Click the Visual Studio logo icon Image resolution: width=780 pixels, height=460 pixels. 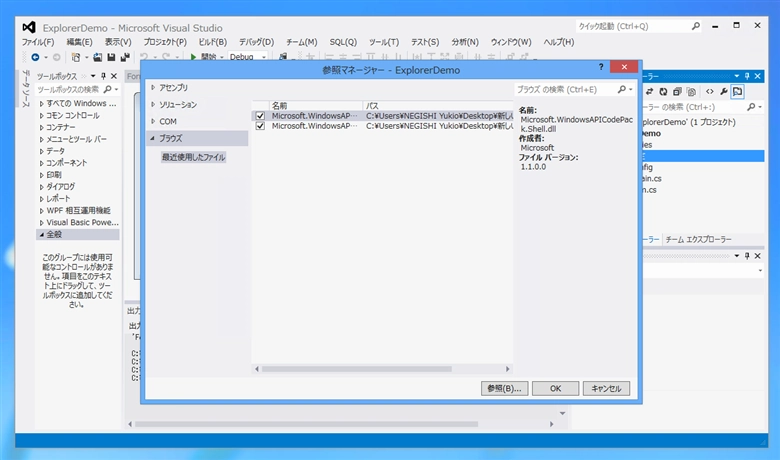tap(29, 27)
